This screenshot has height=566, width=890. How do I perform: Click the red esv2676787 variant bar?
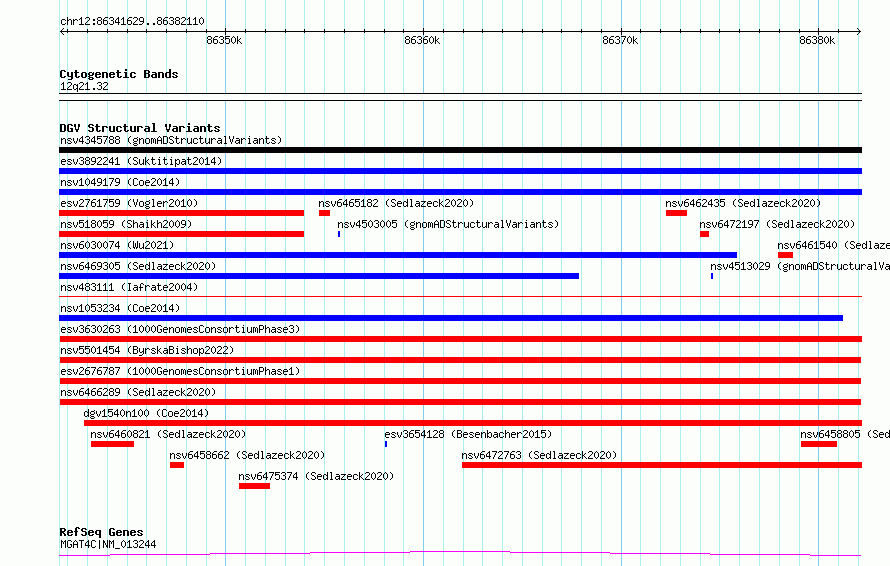pos(460,381)
